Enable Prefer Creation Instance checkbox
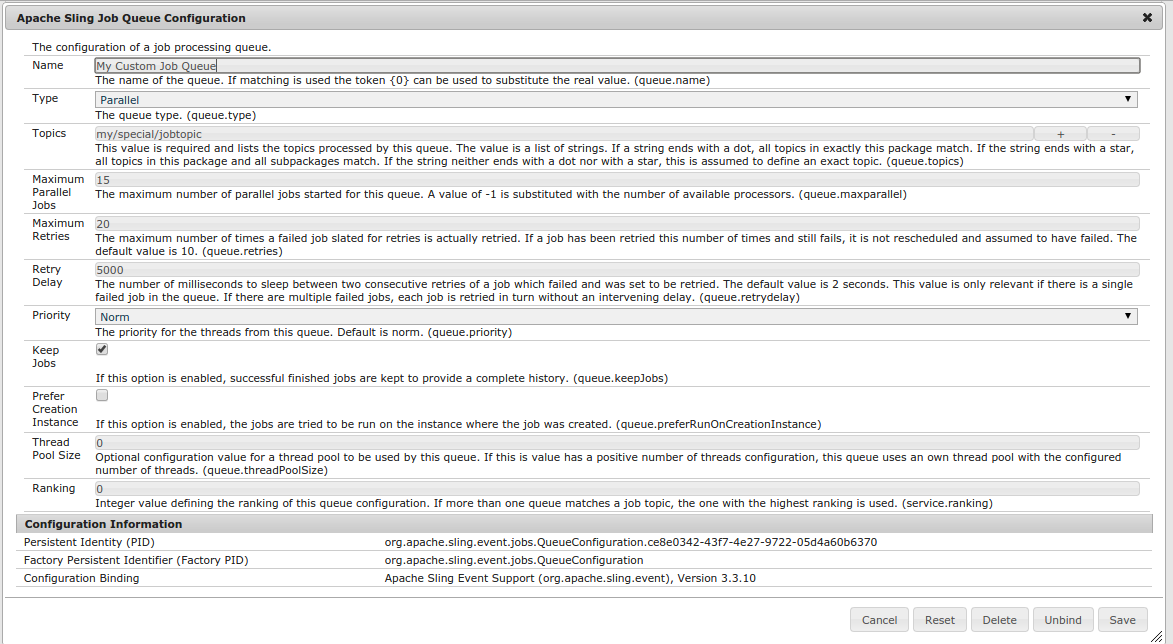This screenshot has height=644, width=1173. (102, 395)
